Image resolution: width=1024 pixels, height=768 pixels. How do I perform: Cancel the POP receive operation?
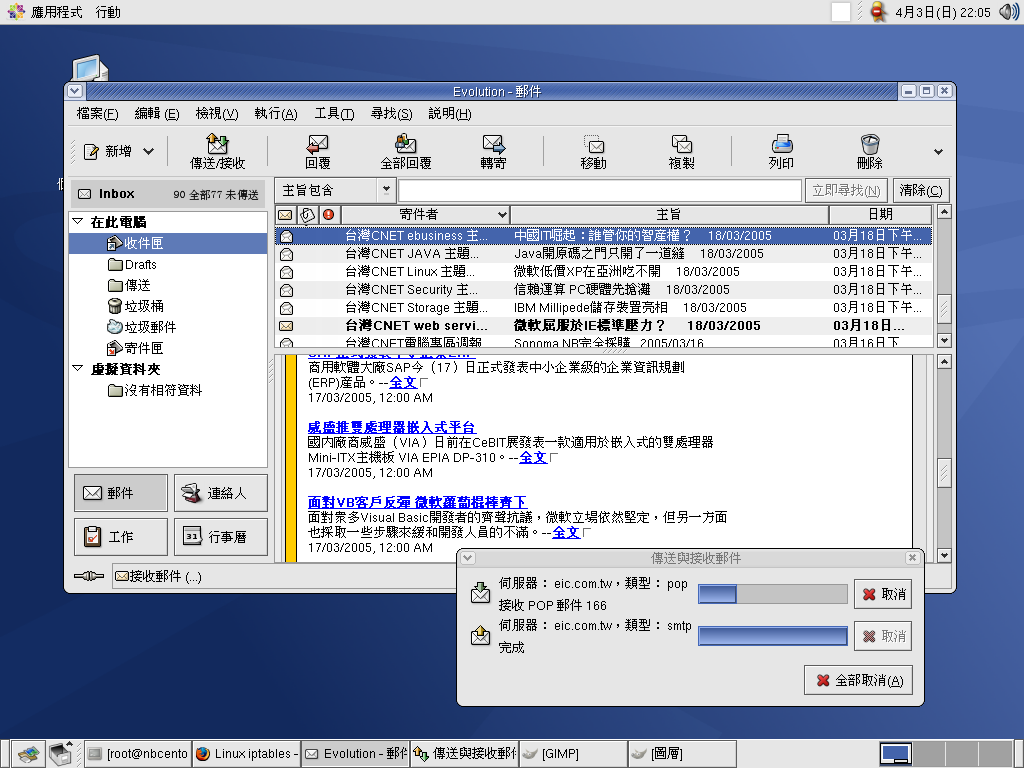884,594
